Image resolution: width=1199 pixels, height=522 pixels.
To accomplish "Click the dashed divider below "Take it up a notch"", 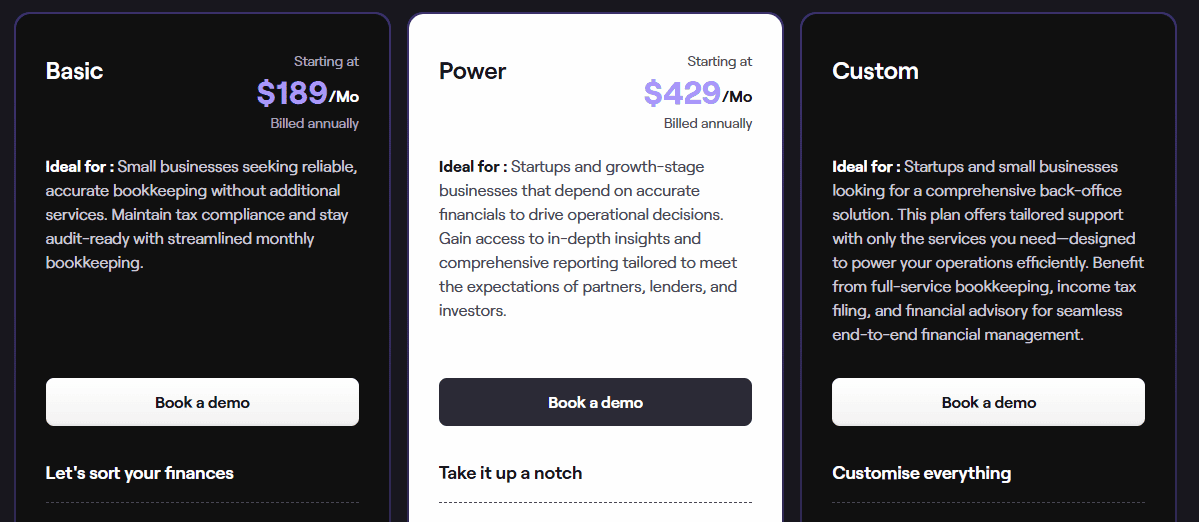I will pos(595,502).
